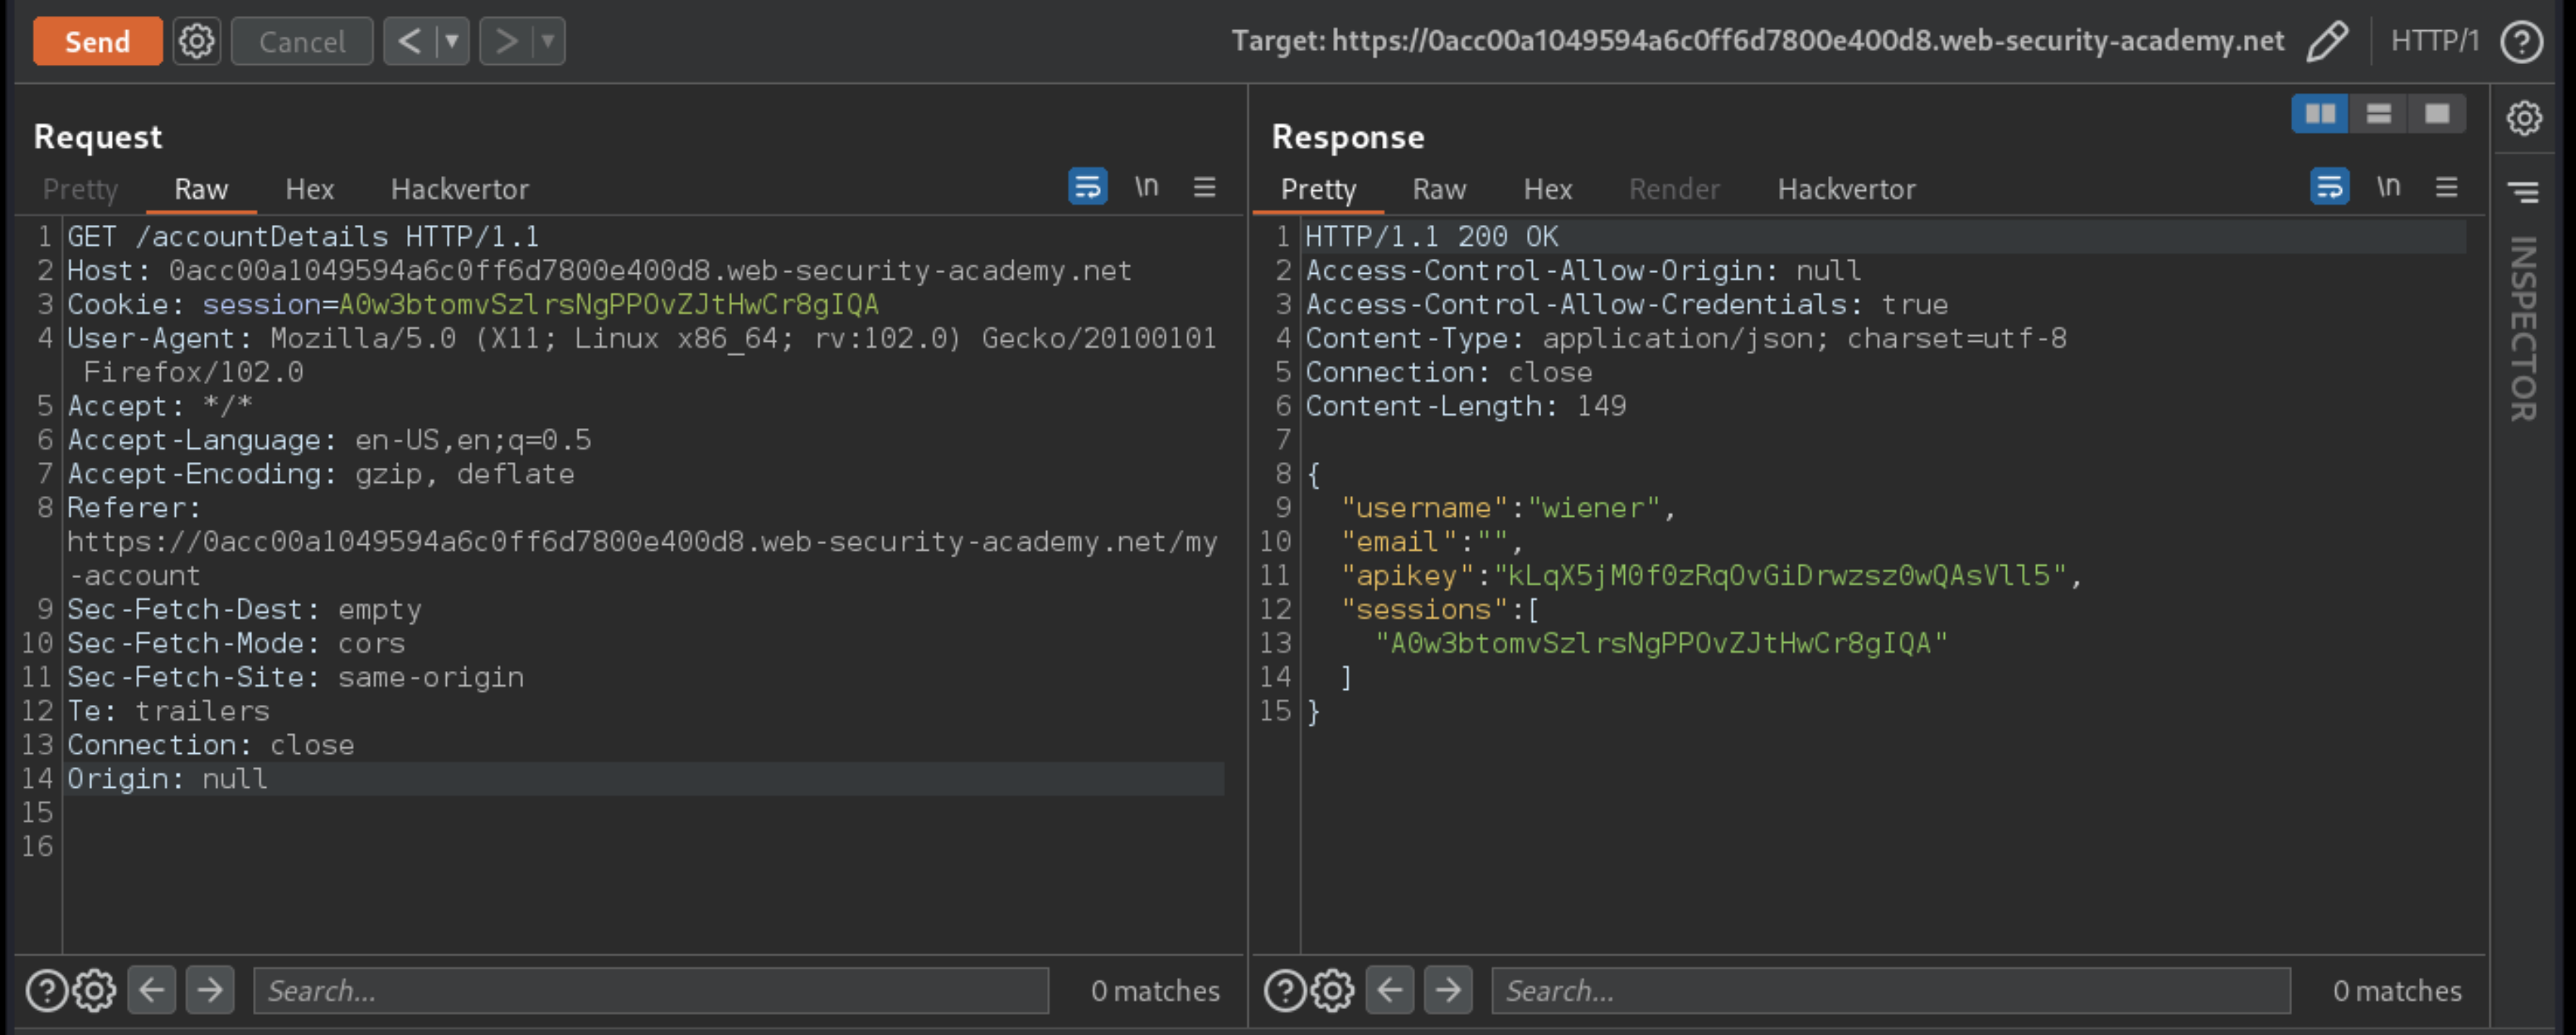Open the Request Hackvertor tab

point(460,189)
